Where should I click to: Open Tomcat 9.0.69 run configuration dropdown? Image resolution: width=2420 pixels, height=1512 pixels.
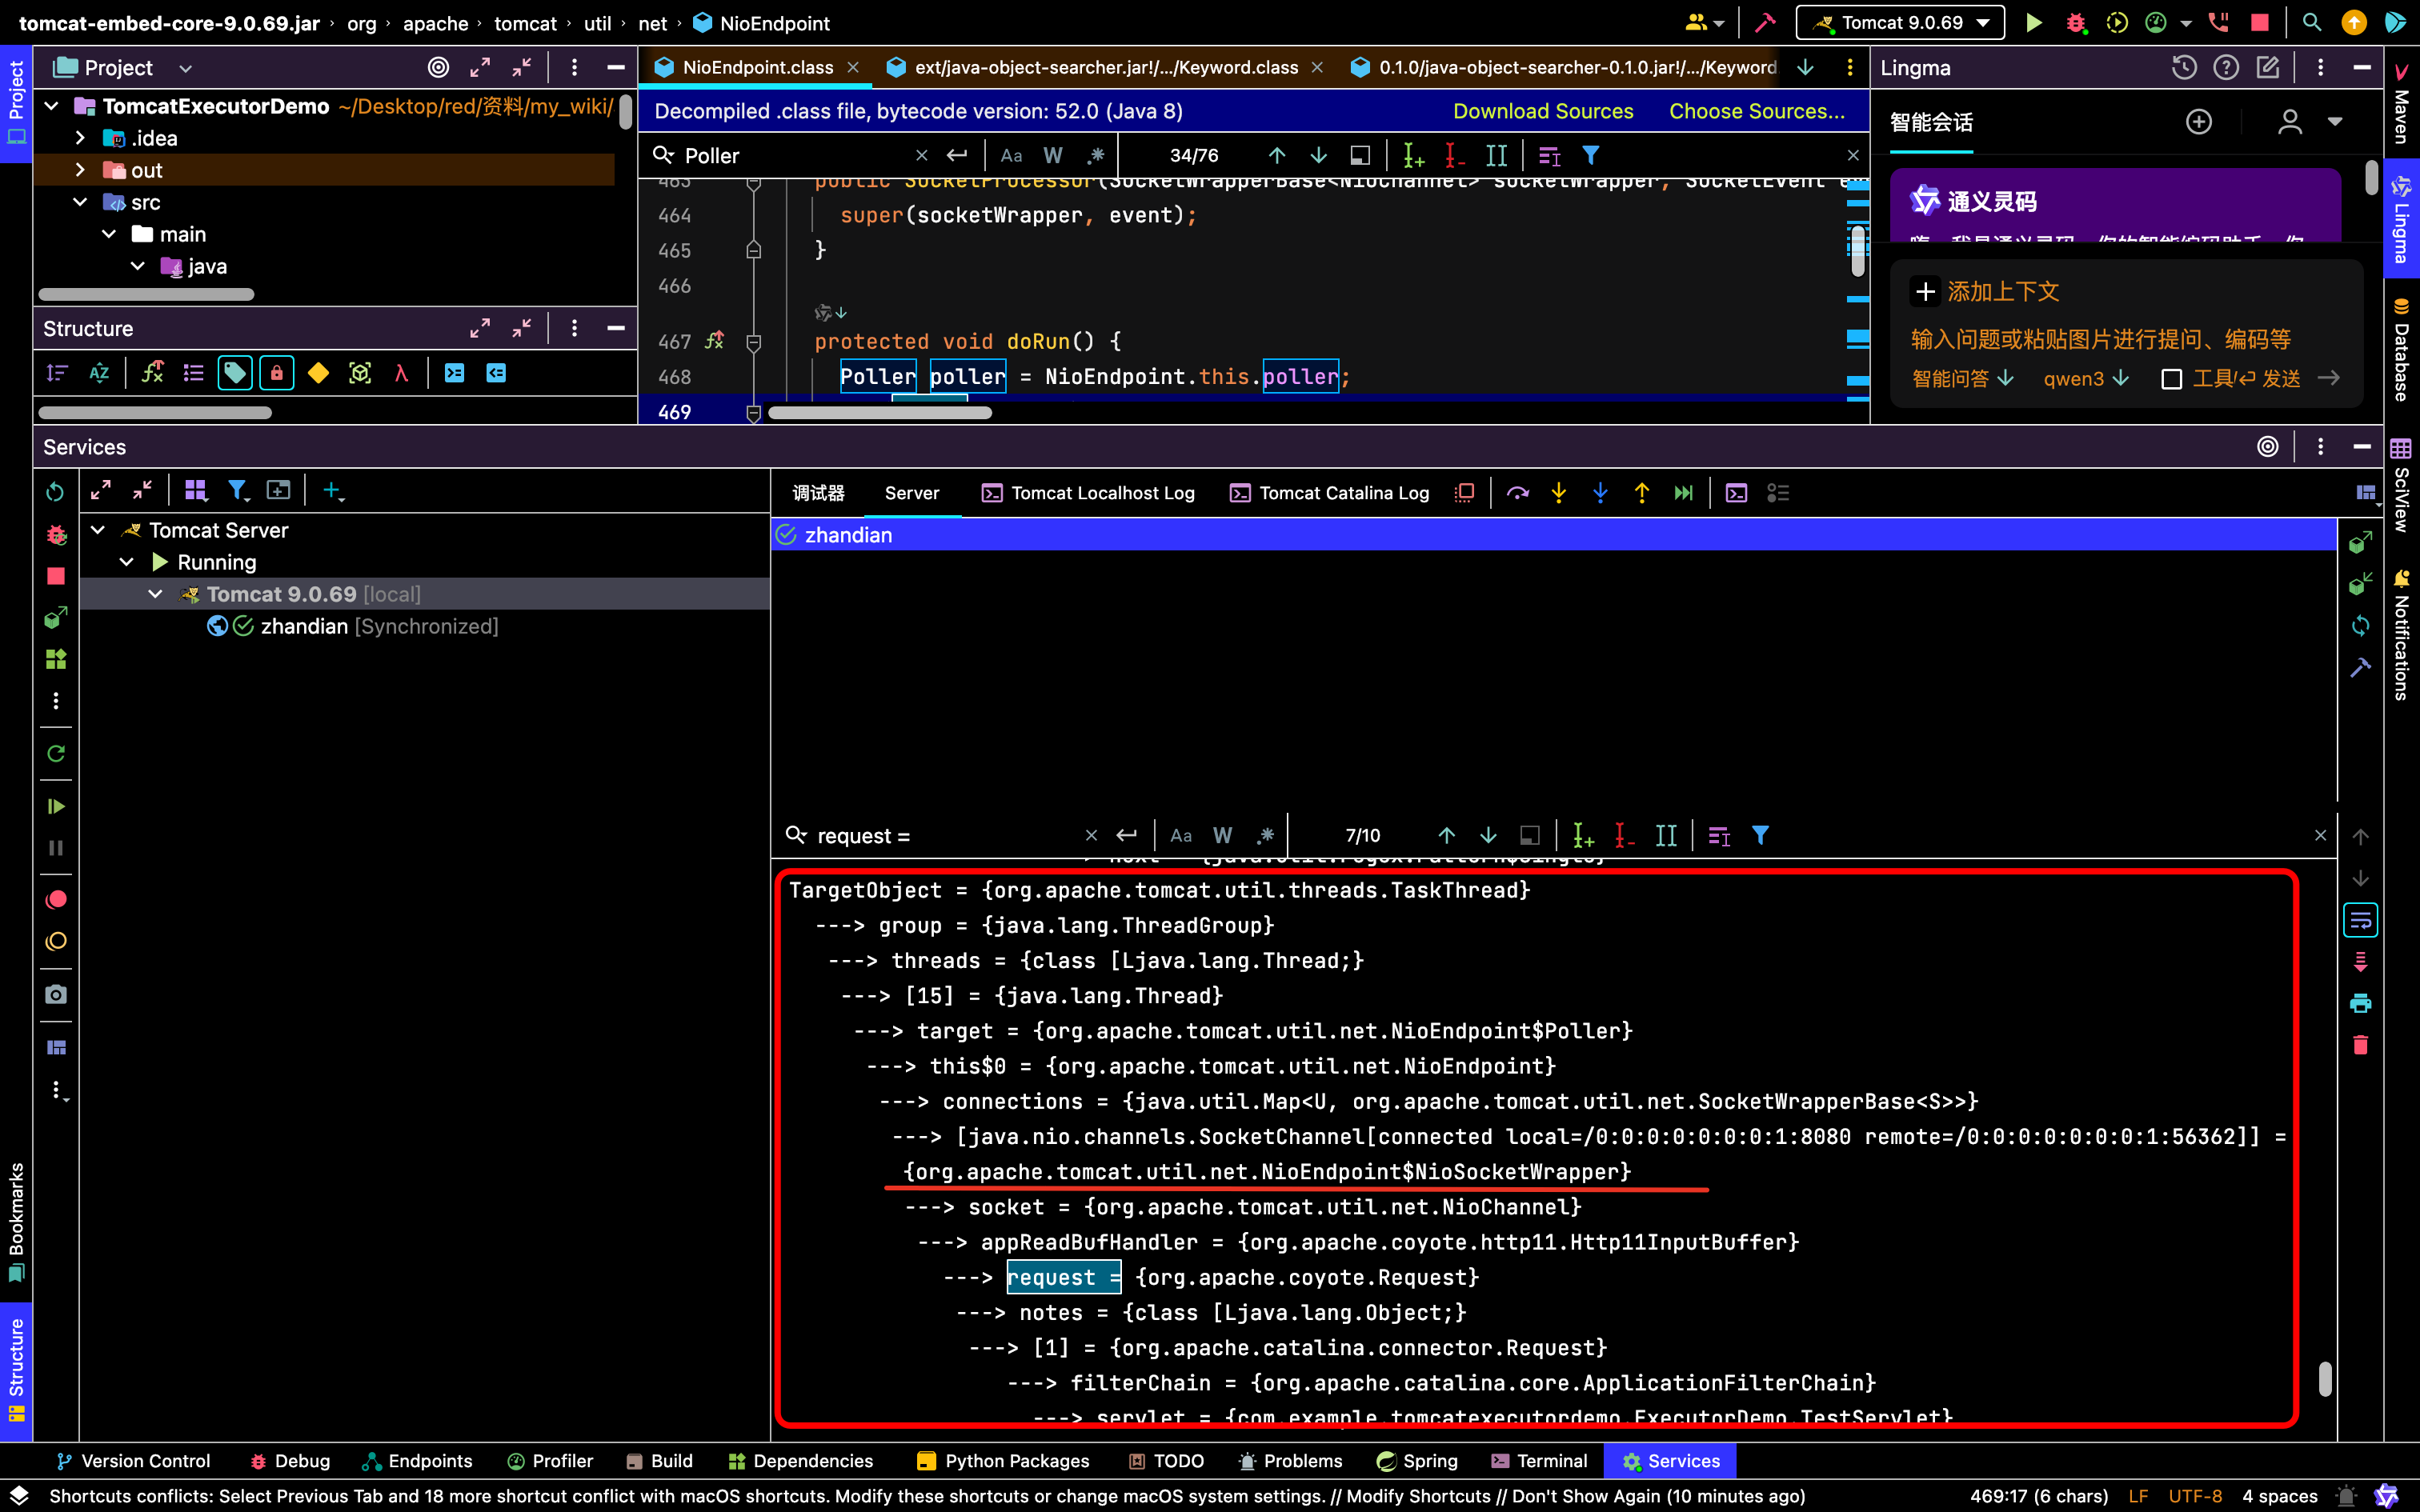[x=1900, y=22]
